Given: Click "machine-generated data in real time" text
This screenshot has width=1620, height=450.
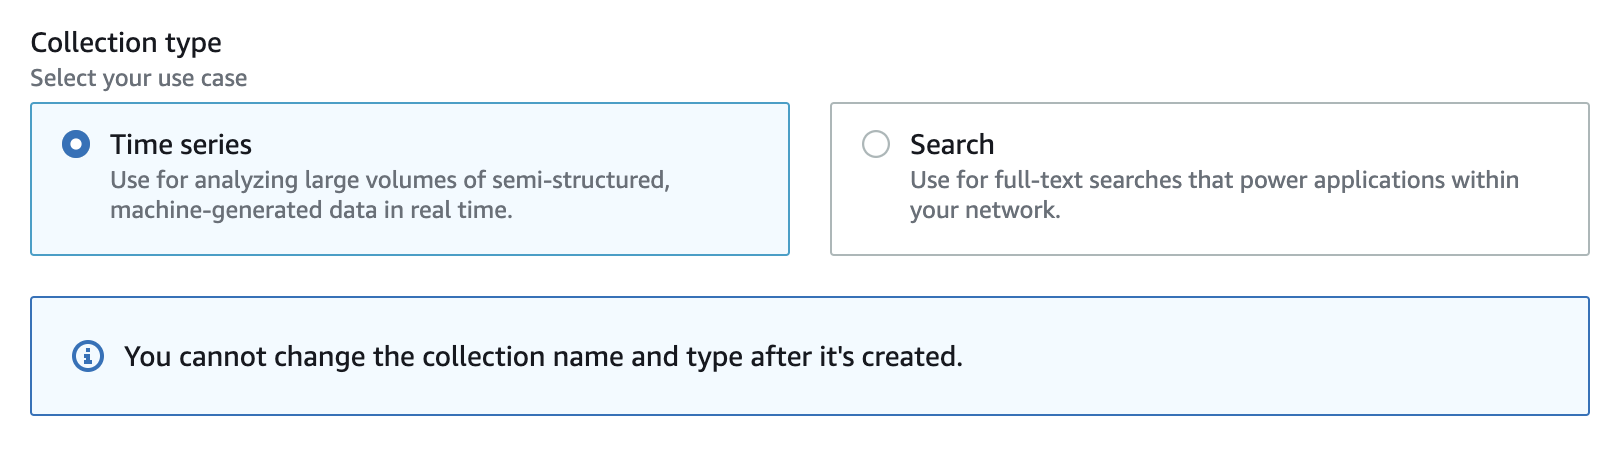Looking at the screenshot, I should point(311,211).
